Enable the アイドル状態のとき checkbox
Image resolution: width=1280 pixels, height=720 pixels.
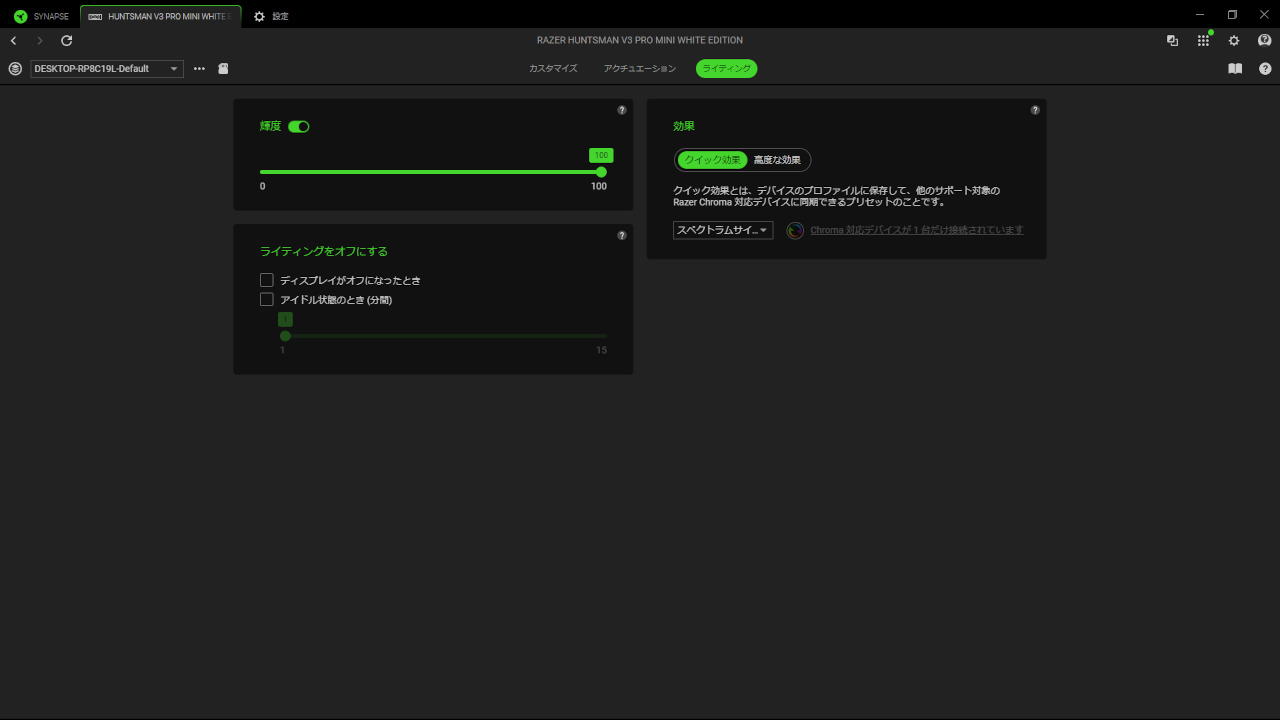(x=267, y=300)
